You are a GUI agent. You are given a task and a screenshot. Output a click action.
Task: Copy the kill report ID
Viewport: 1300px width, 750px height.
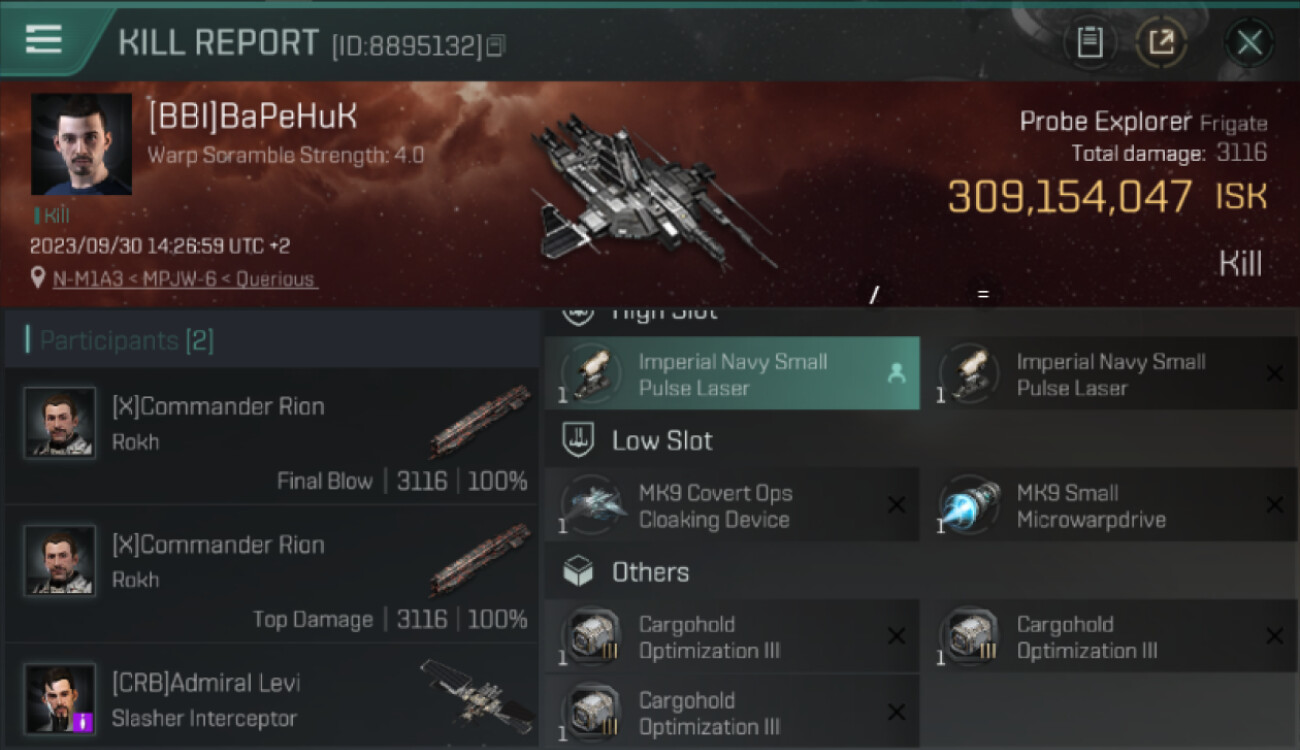(497, 45)
